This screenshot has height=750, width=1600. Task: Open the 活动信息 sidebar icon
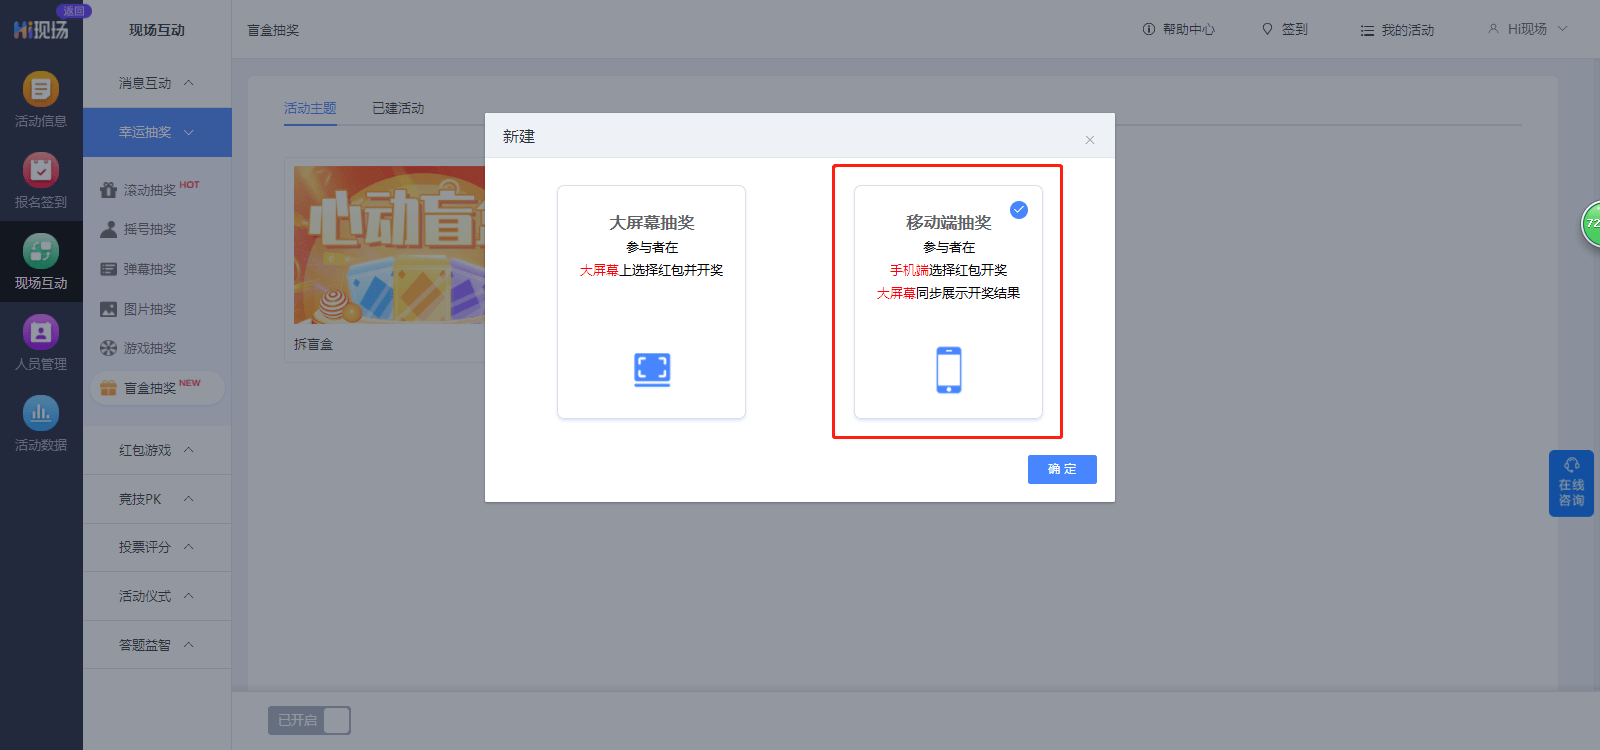[41, 89]
